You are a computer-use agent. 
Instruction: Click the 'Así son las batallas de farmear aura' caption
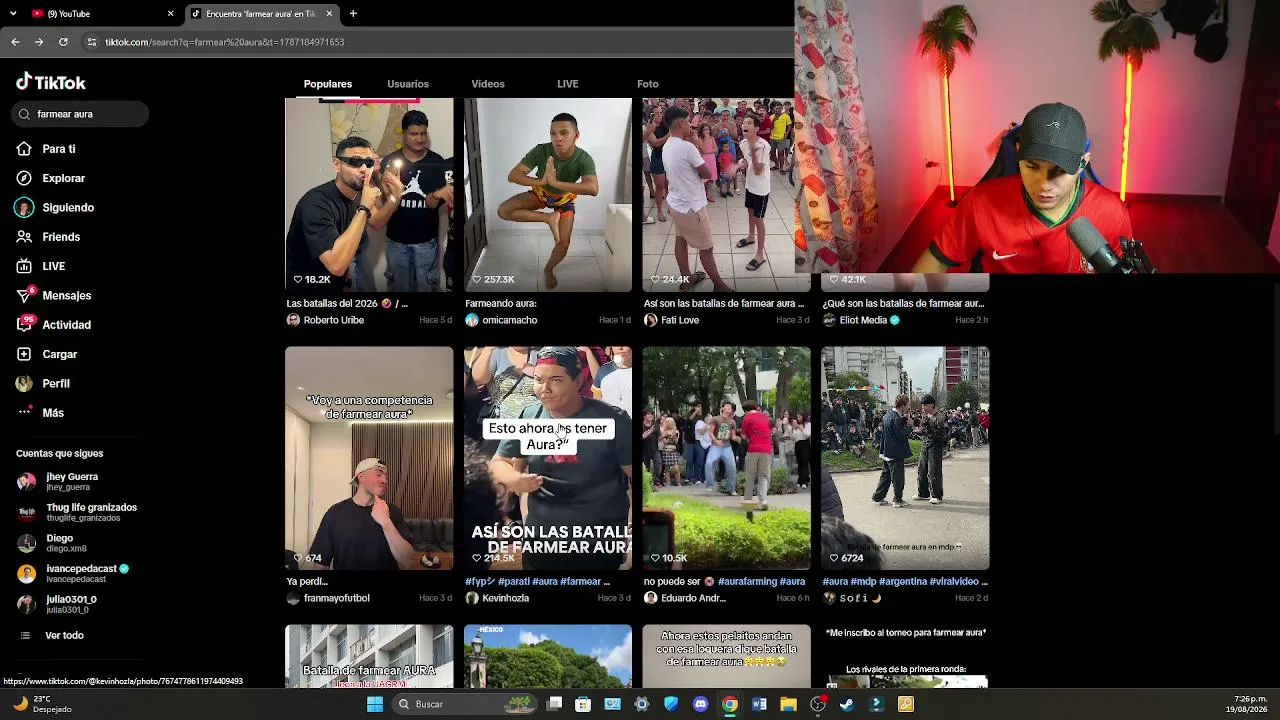(724, 303)
